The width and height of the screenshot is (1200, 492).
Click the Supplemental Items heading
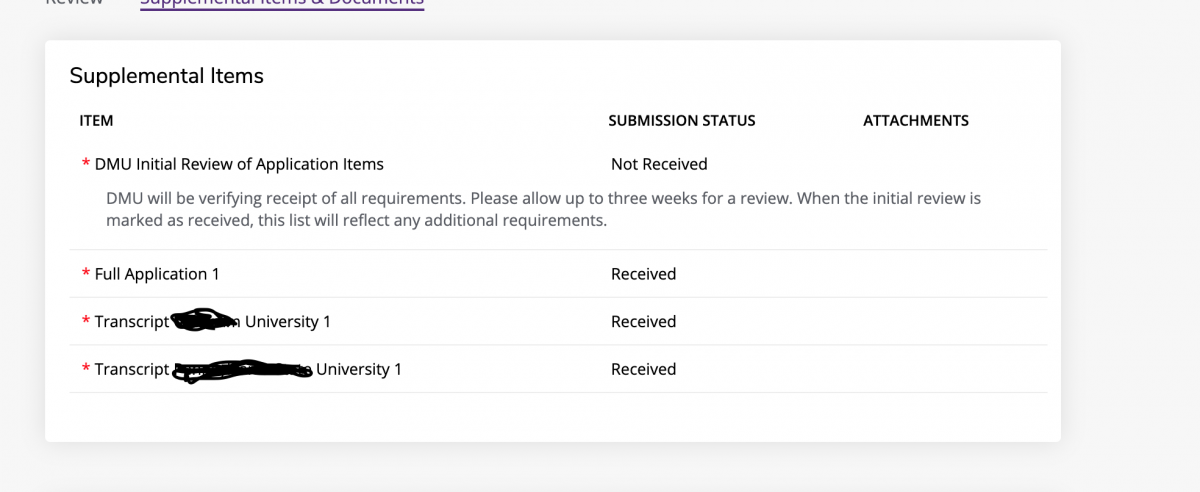pos(166,76)
